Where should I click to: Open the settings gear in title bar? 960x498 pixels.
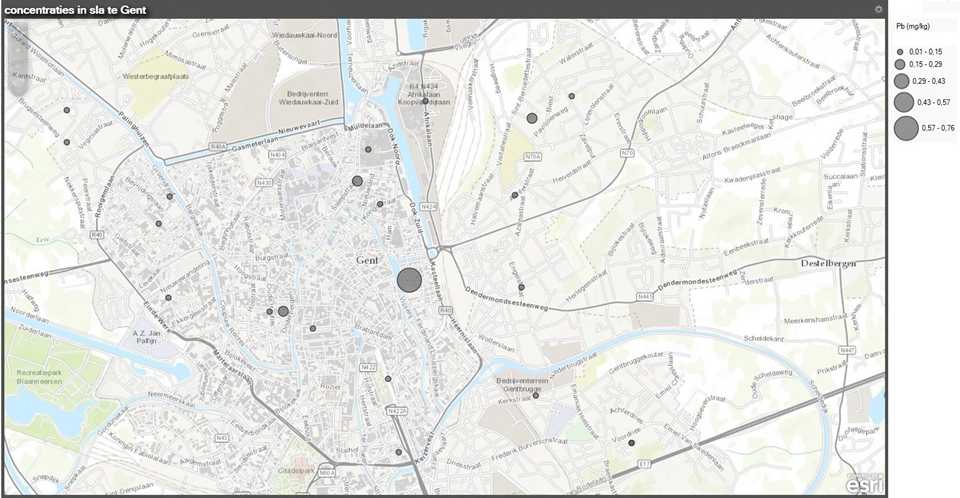click(x=878, y=9)
